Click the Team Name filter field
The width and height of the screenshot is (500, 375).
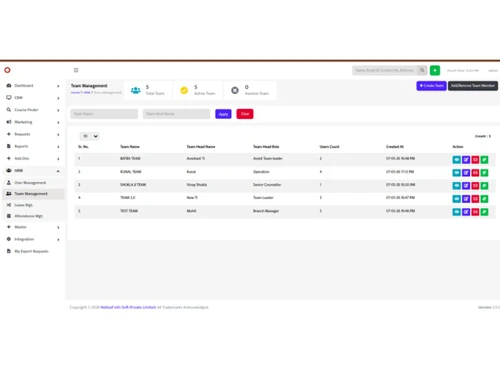[104, 114]
